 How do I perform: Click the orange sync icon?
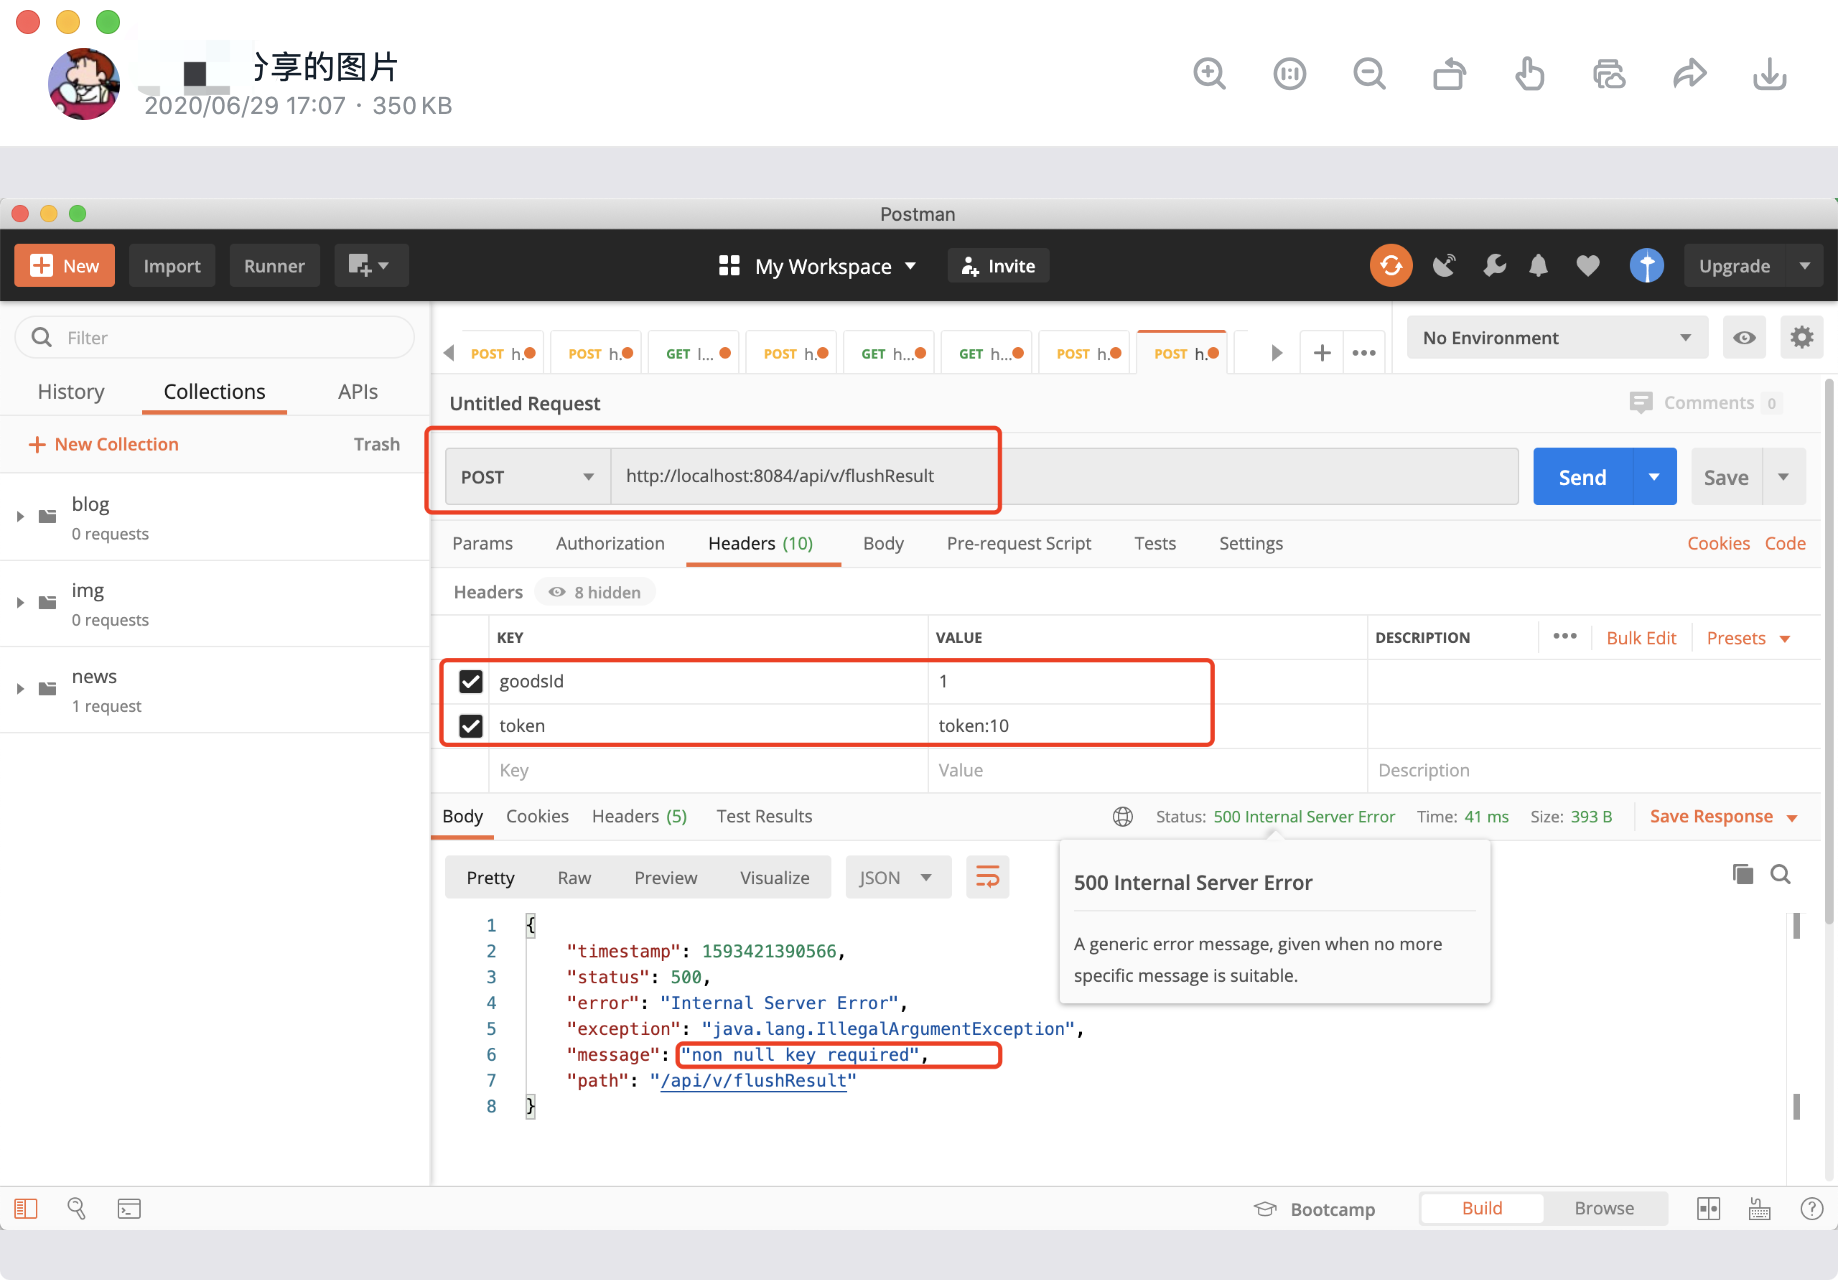click(1391, 265)
